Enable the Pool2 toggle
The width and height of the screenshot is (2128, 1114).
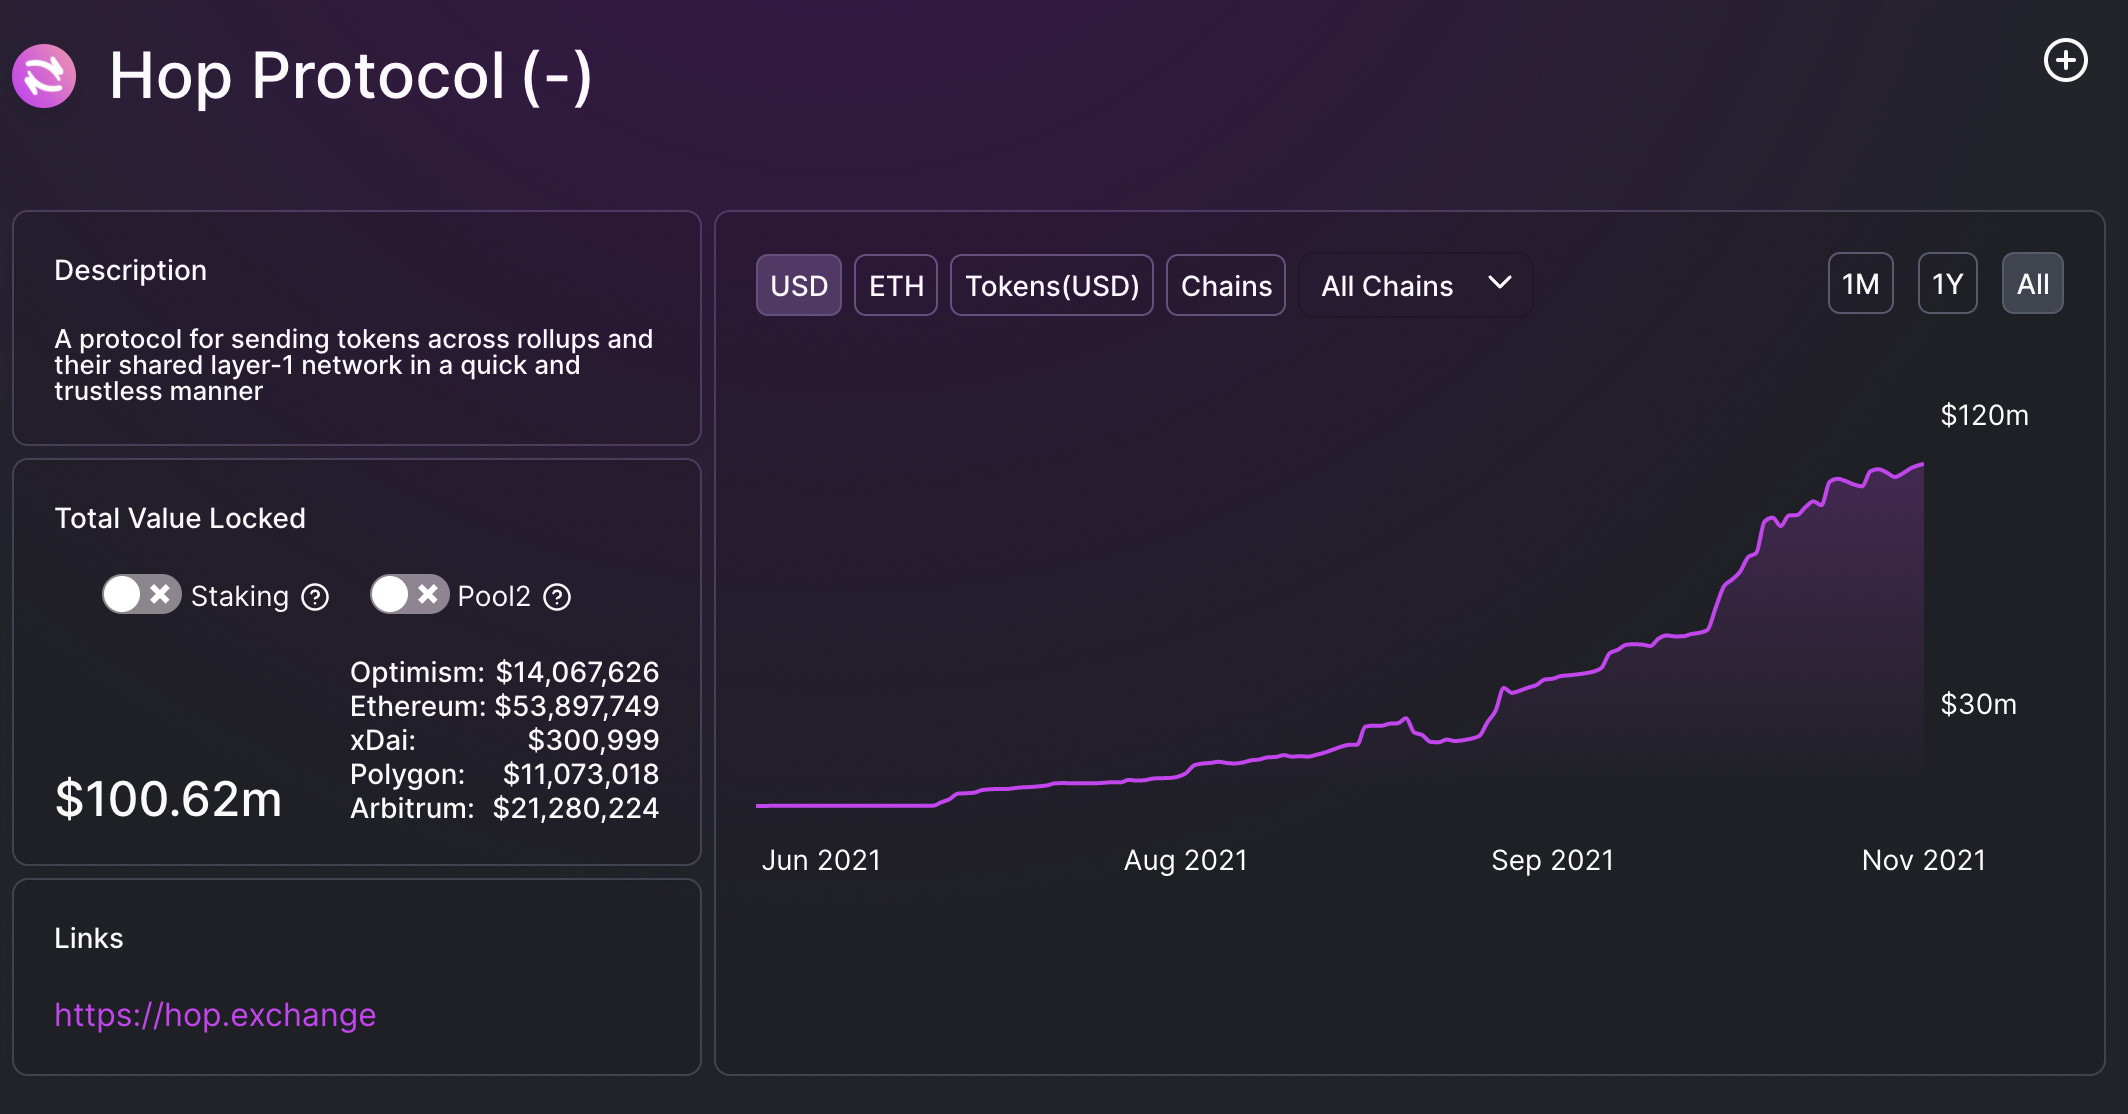pyautogui.click(x=409, y=595)
